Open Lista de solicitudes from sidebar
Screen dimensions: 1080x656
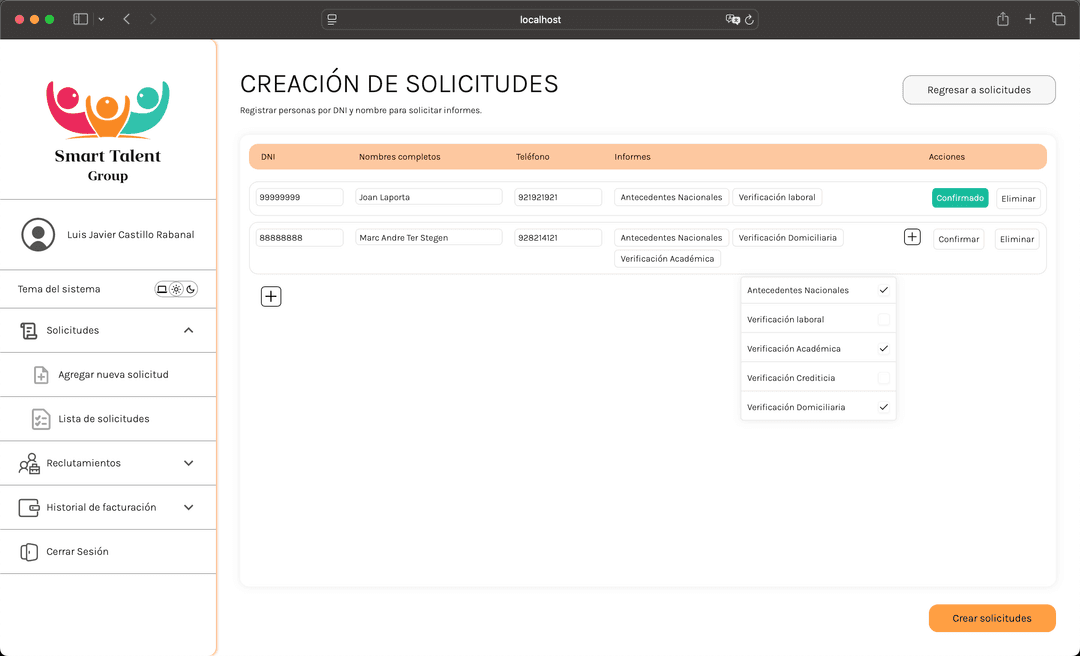point(105,418)
